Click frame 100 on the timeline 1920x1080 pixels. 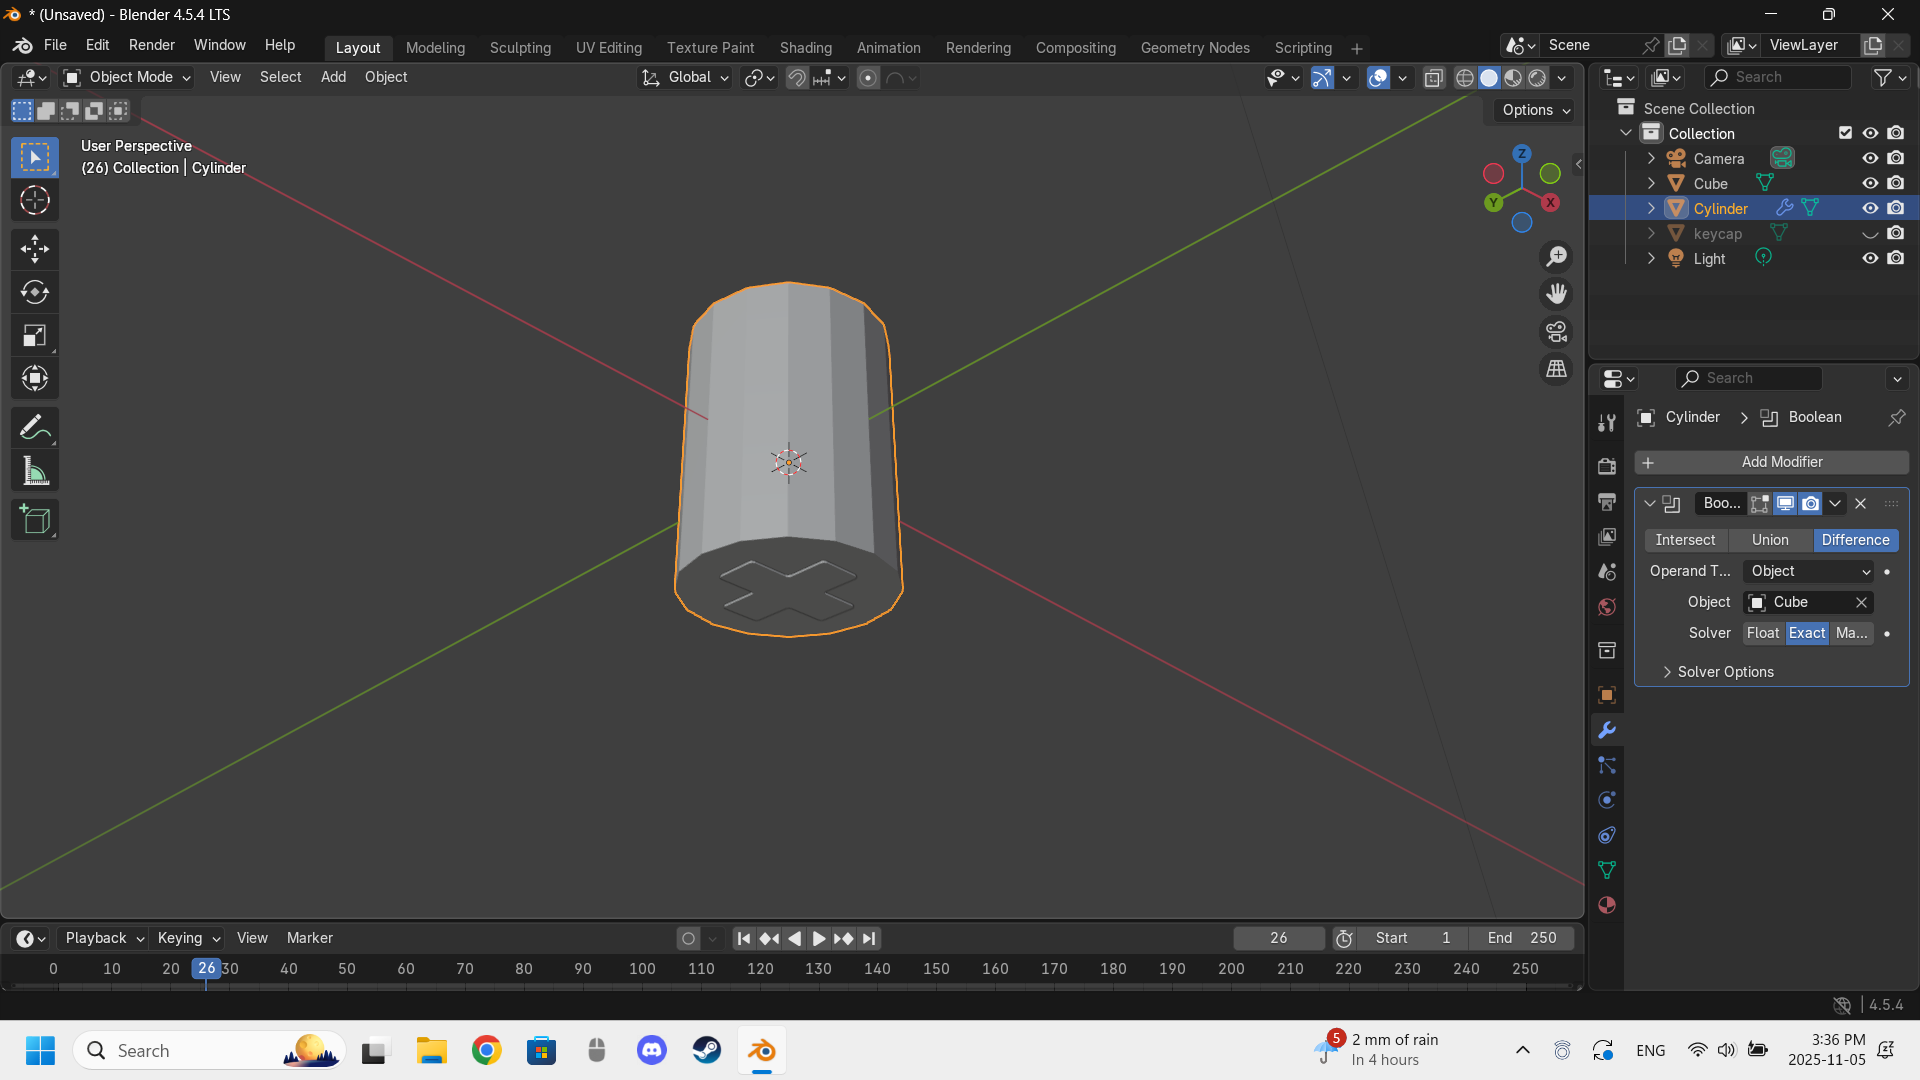click(642, 969)
